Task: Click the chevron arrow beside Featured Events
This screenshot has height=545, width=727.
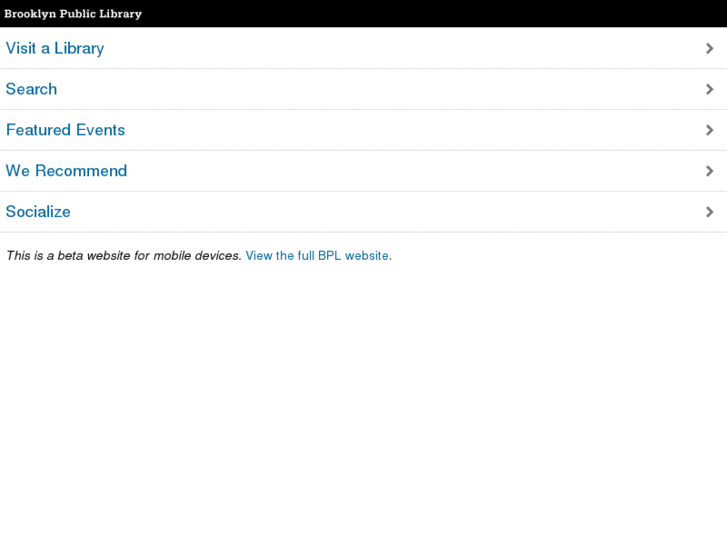Action: 709,130
